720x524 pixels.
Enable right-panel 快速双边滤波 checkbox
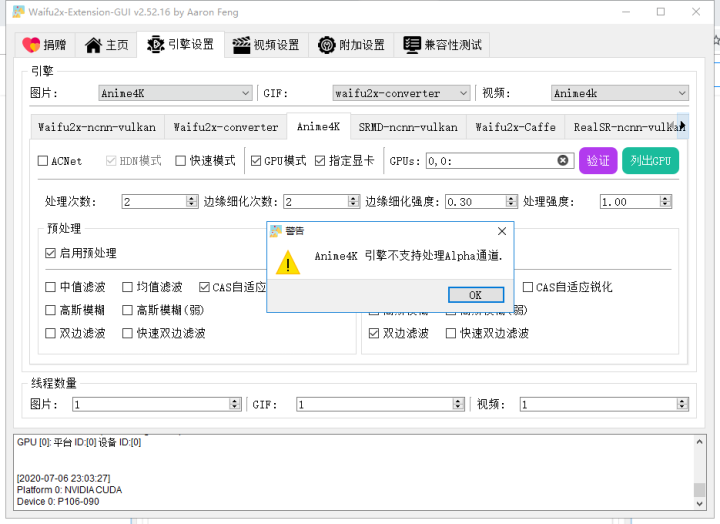pyautogui.click(x=451, y=333)
